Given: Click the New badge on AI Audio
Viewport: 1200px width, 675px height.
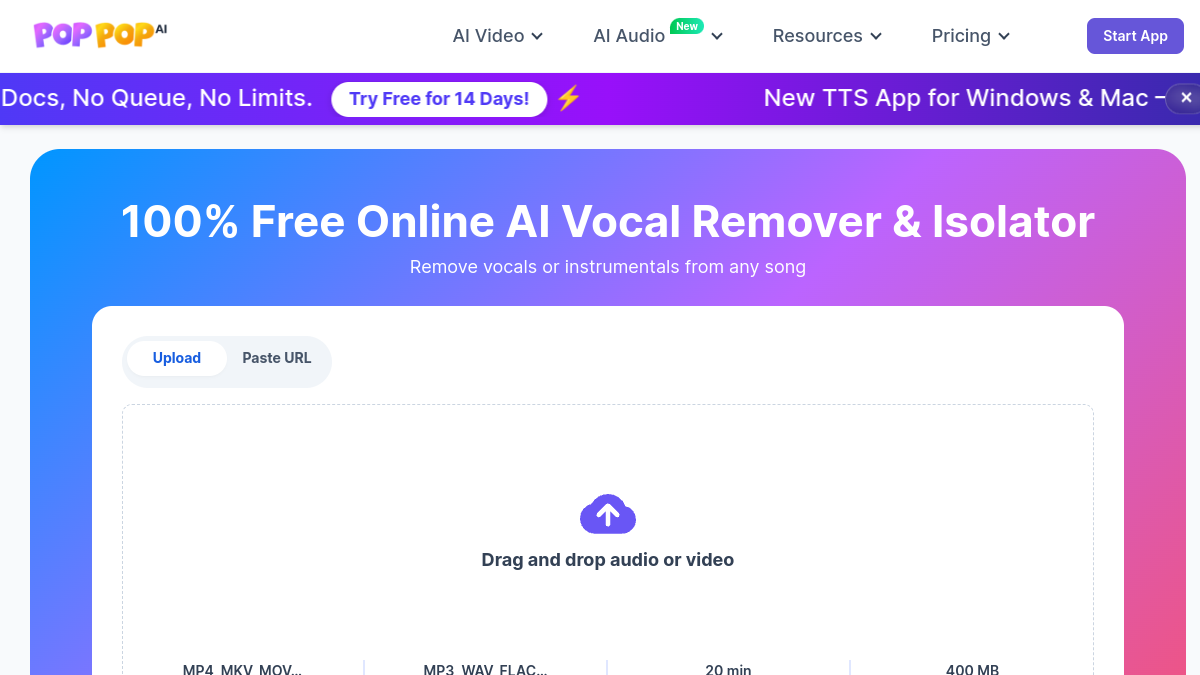Looking at the screenshot, I should (x=687, y=26).
